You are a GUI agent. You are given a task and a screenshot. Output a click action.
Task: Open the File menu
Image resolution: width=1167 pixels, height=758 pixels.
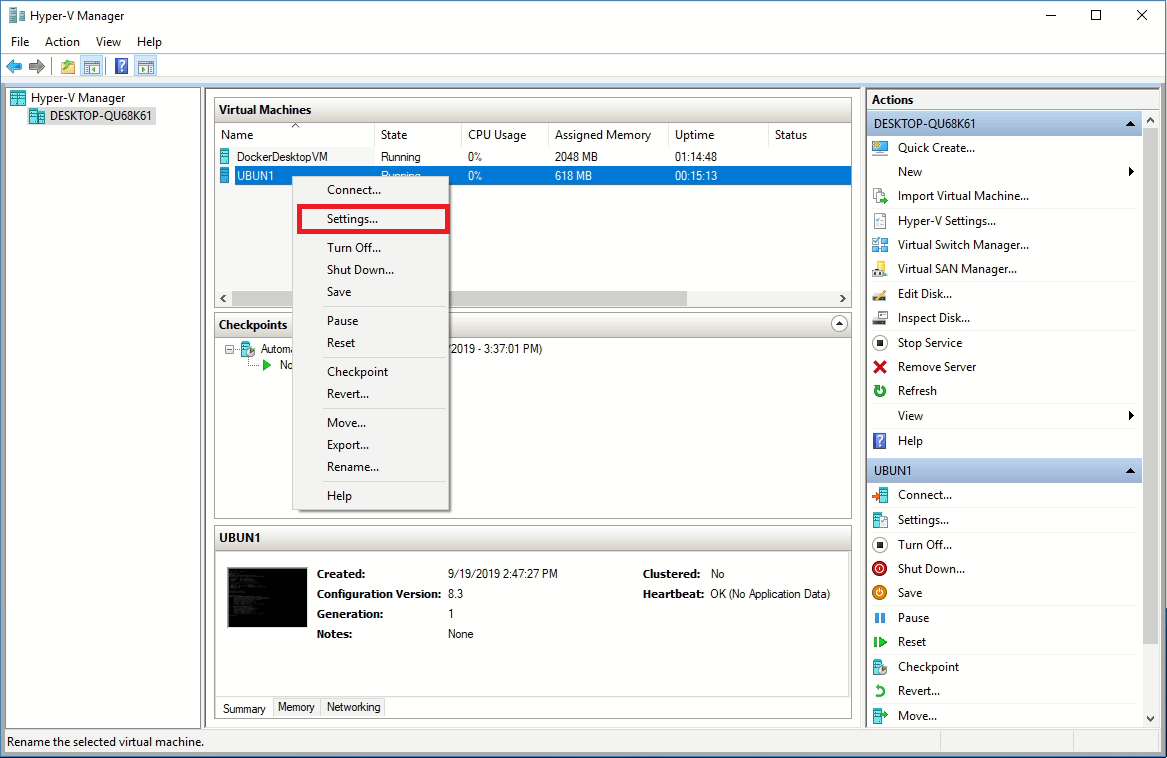pyautogui.click(x=20, y=42)
